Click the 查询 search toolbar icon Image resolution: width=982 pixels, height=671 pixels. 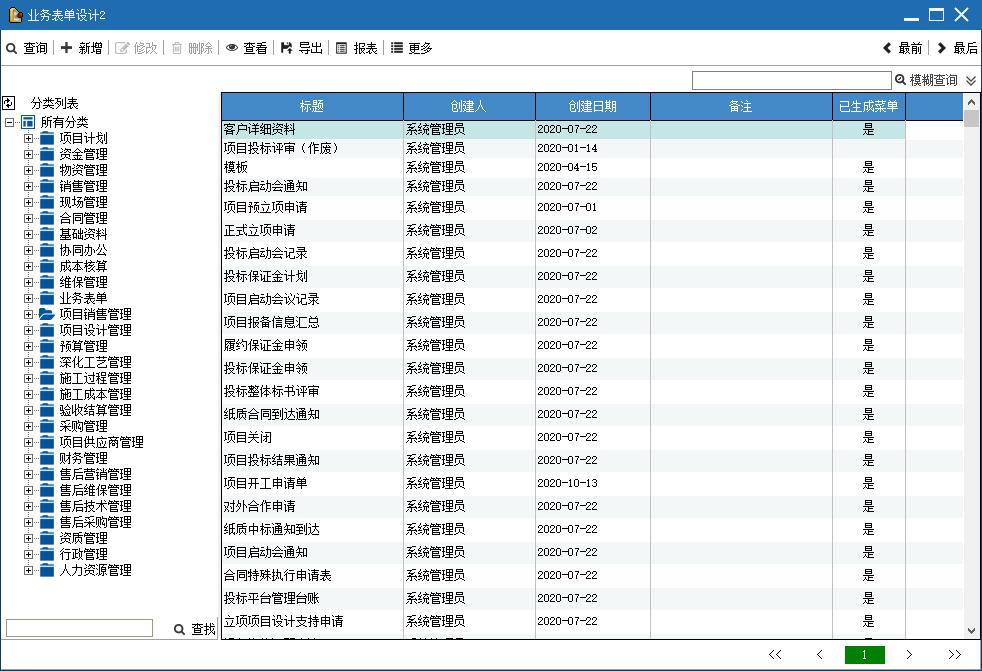coord(12,48)
